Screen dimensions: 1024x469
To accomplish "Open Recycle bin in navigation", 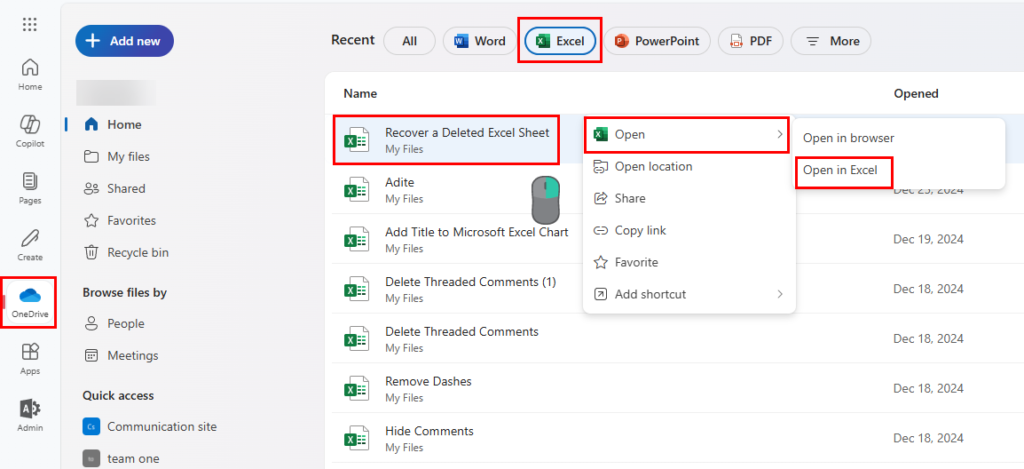I will pos(127,252).
